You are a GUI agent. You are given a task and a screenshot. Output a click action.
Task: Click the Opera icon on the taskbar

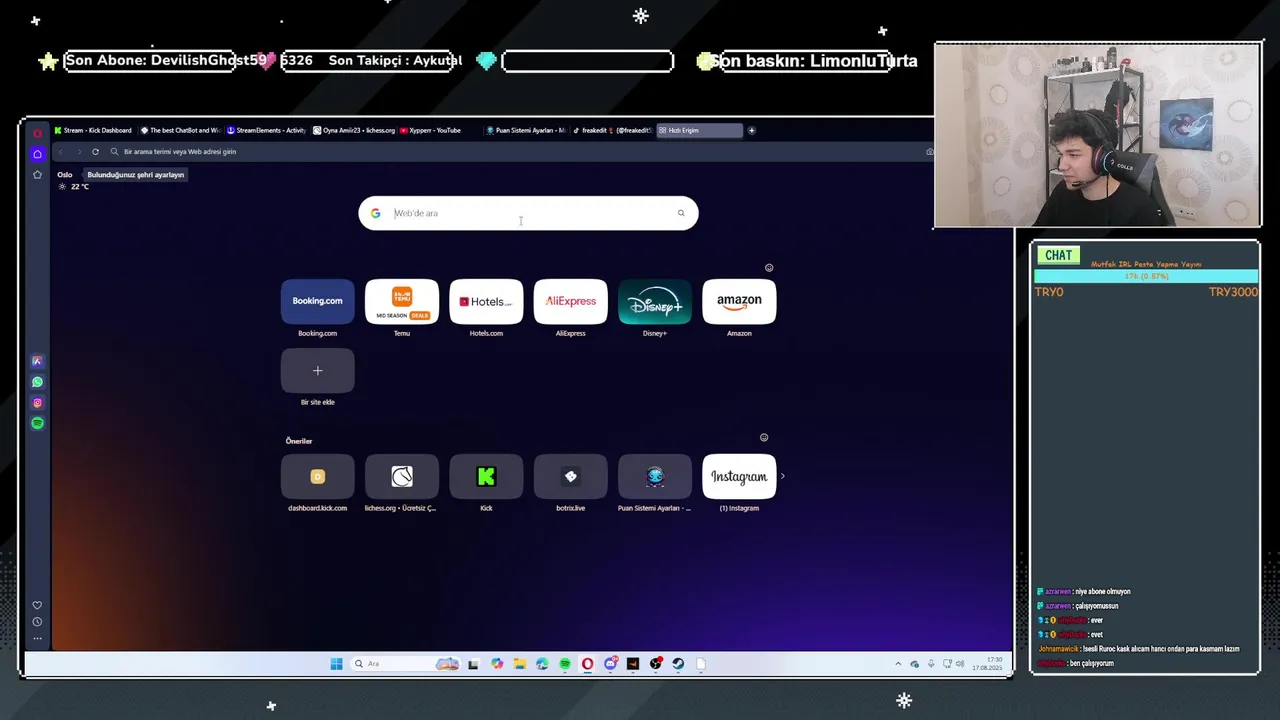[587, 664]
